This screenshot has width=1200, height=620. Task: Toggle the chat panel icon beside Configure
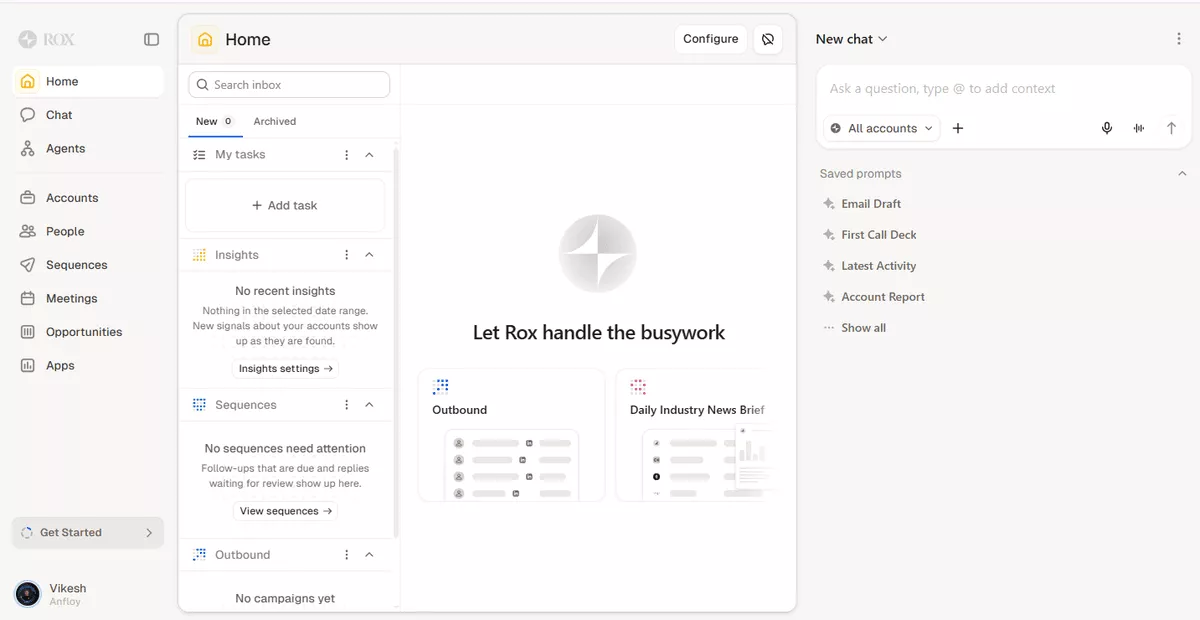pos(768,39)
